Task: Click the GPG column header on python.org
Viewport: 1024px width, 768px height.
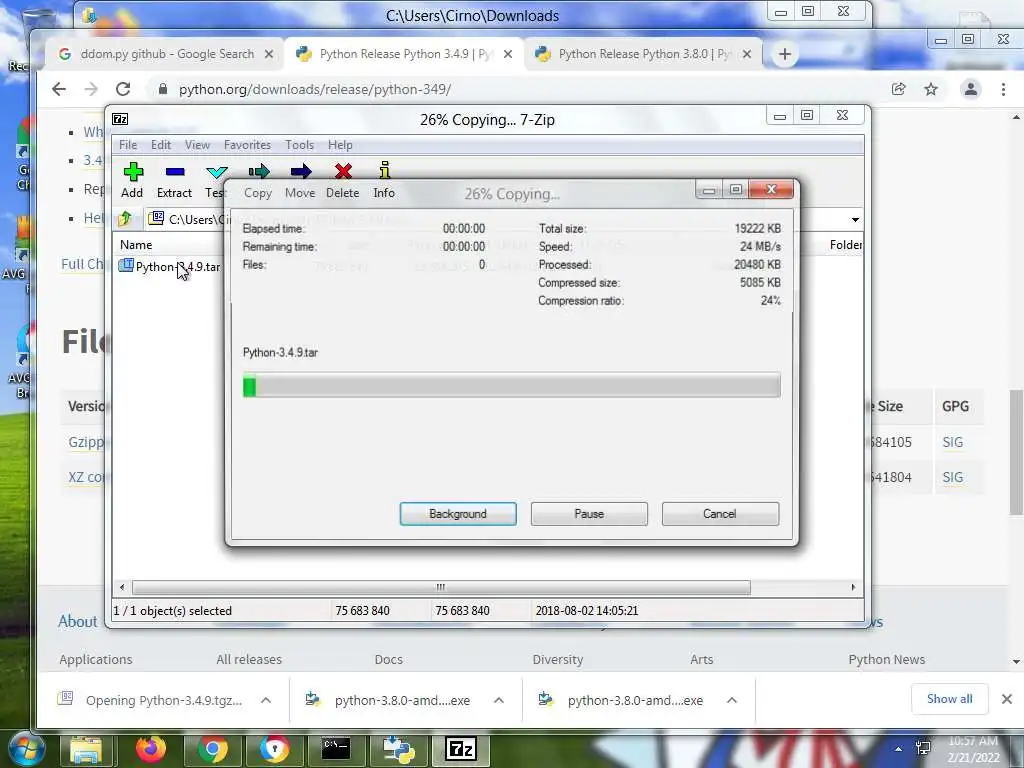Action: (955, 406)
